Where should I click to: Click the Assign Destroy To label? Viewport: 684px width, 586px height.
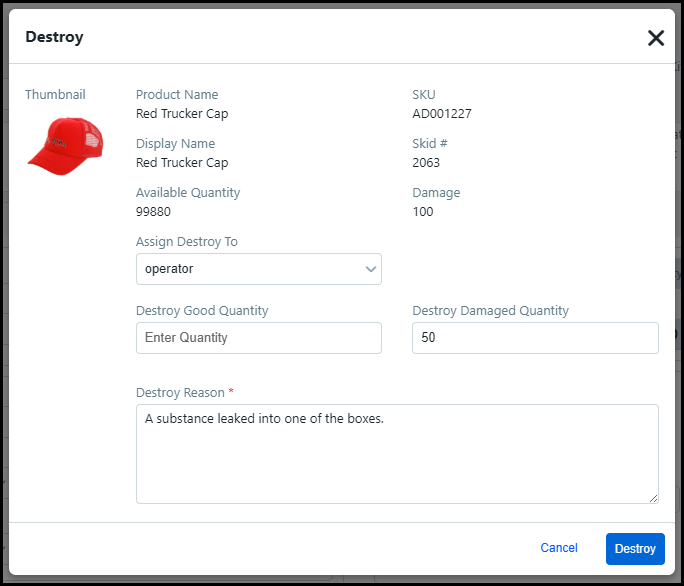click(187, 242)
